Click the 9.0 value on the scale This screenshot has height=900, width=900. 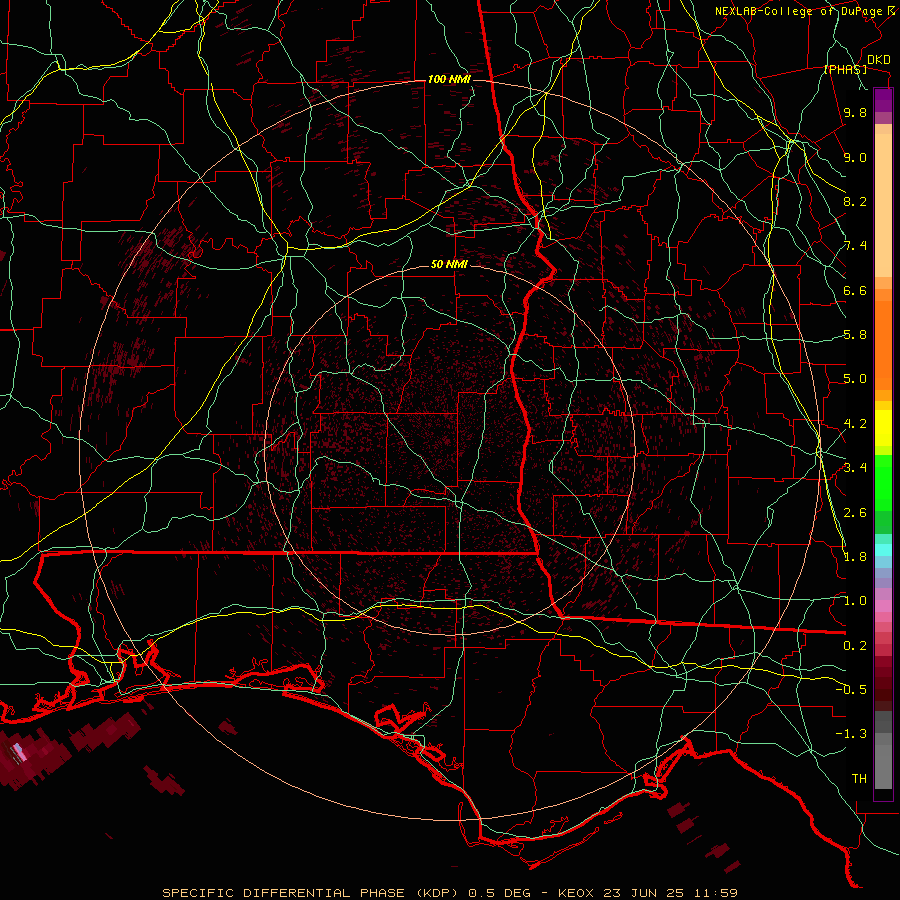855,157
